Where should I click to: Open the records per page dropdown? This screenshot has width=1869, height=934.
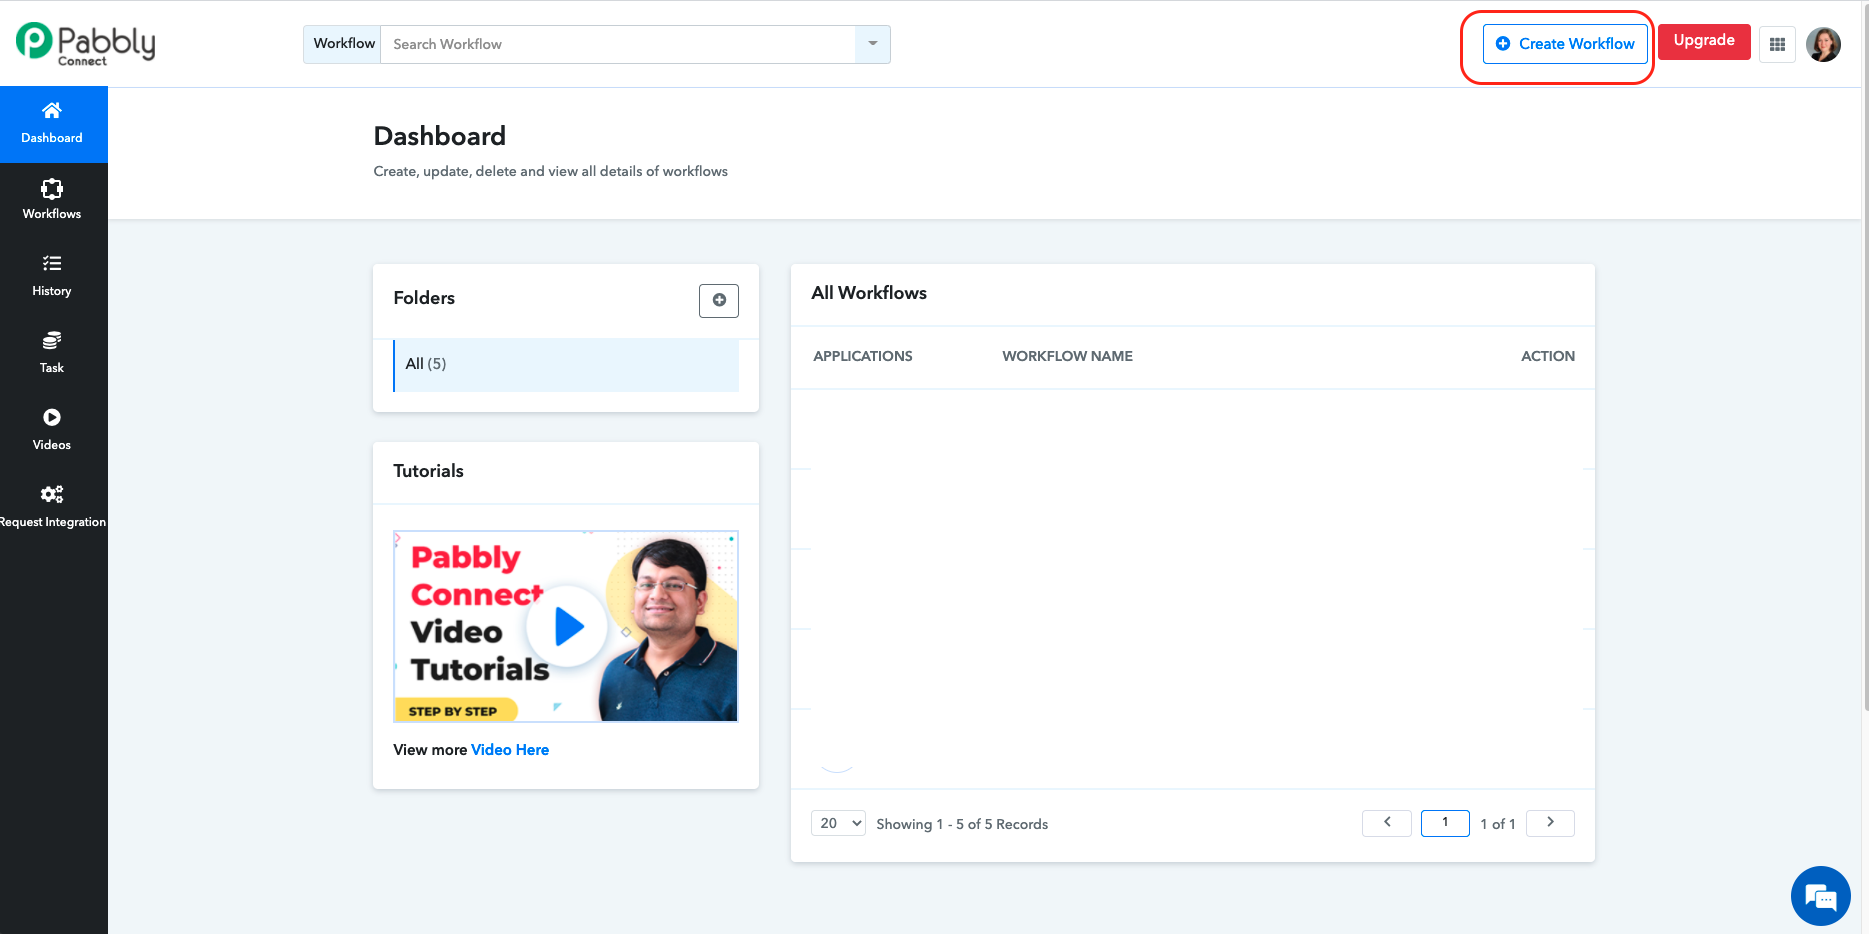pyautogui.click(x=837, y=823)
